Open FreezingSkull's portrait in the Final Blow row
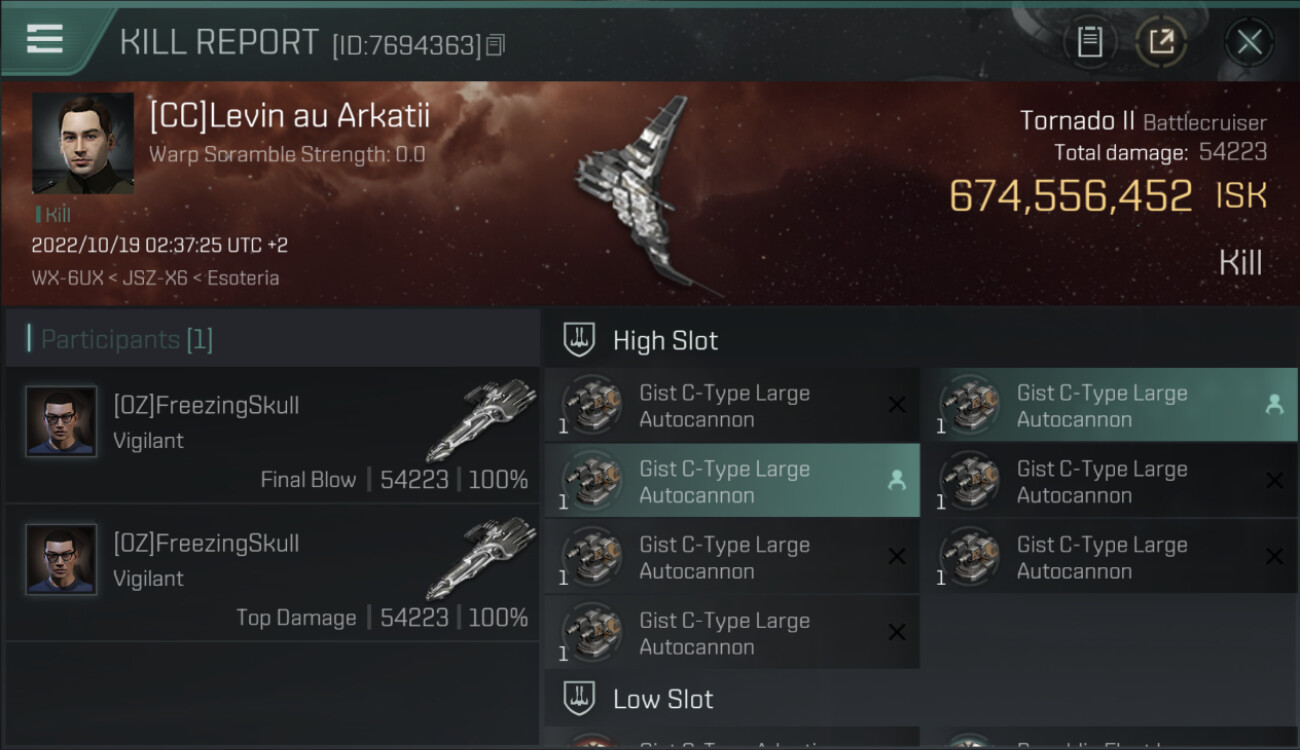This screenshot has height=750, width=1300. [x=62, y=421]
